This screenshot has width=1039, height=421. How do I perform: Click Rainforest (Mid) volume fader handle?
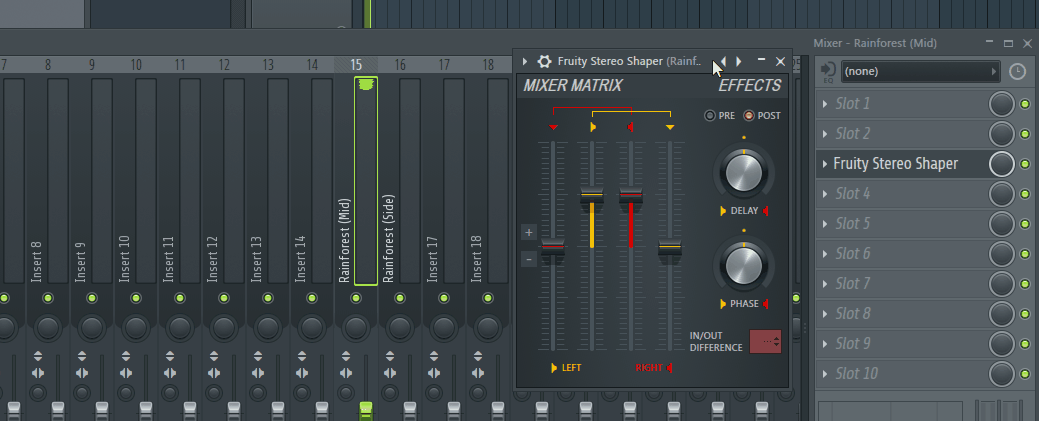point(366,410)
